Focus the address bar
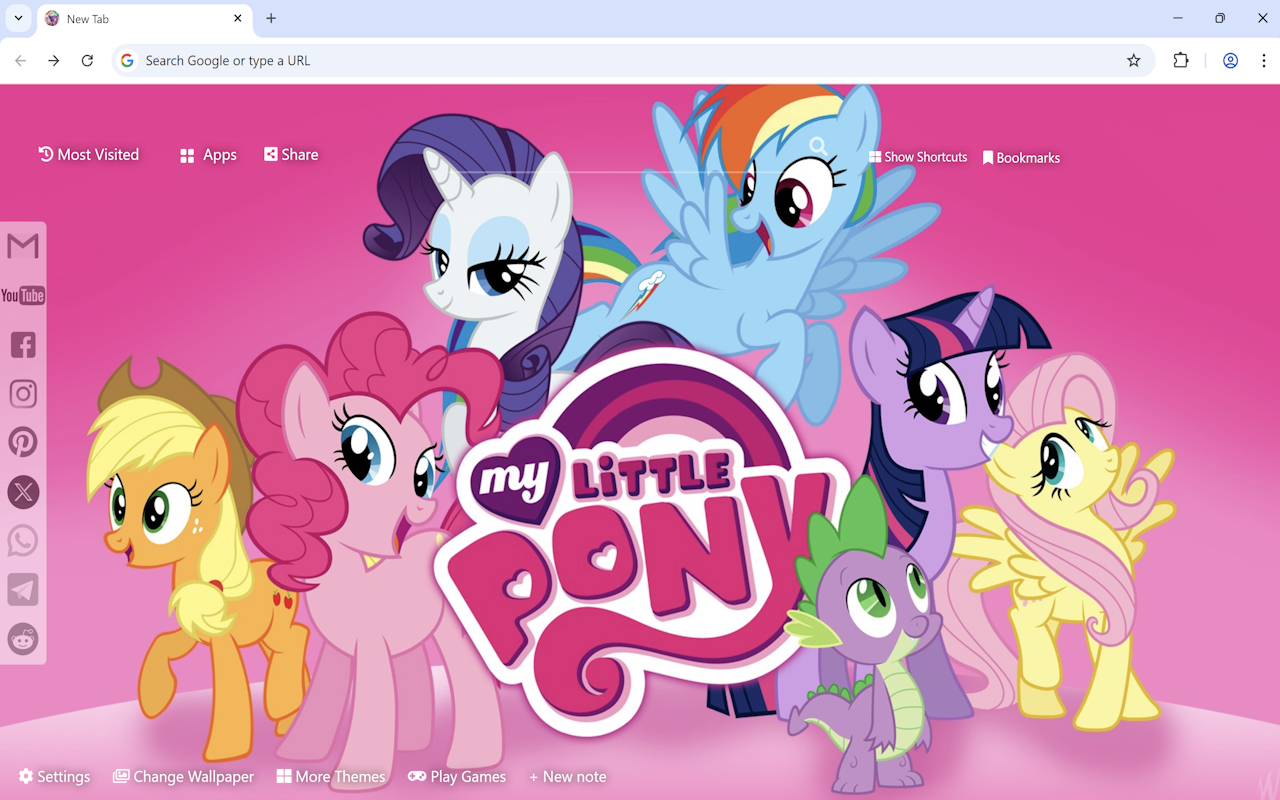1280x800 pixels. pos(632,60)
